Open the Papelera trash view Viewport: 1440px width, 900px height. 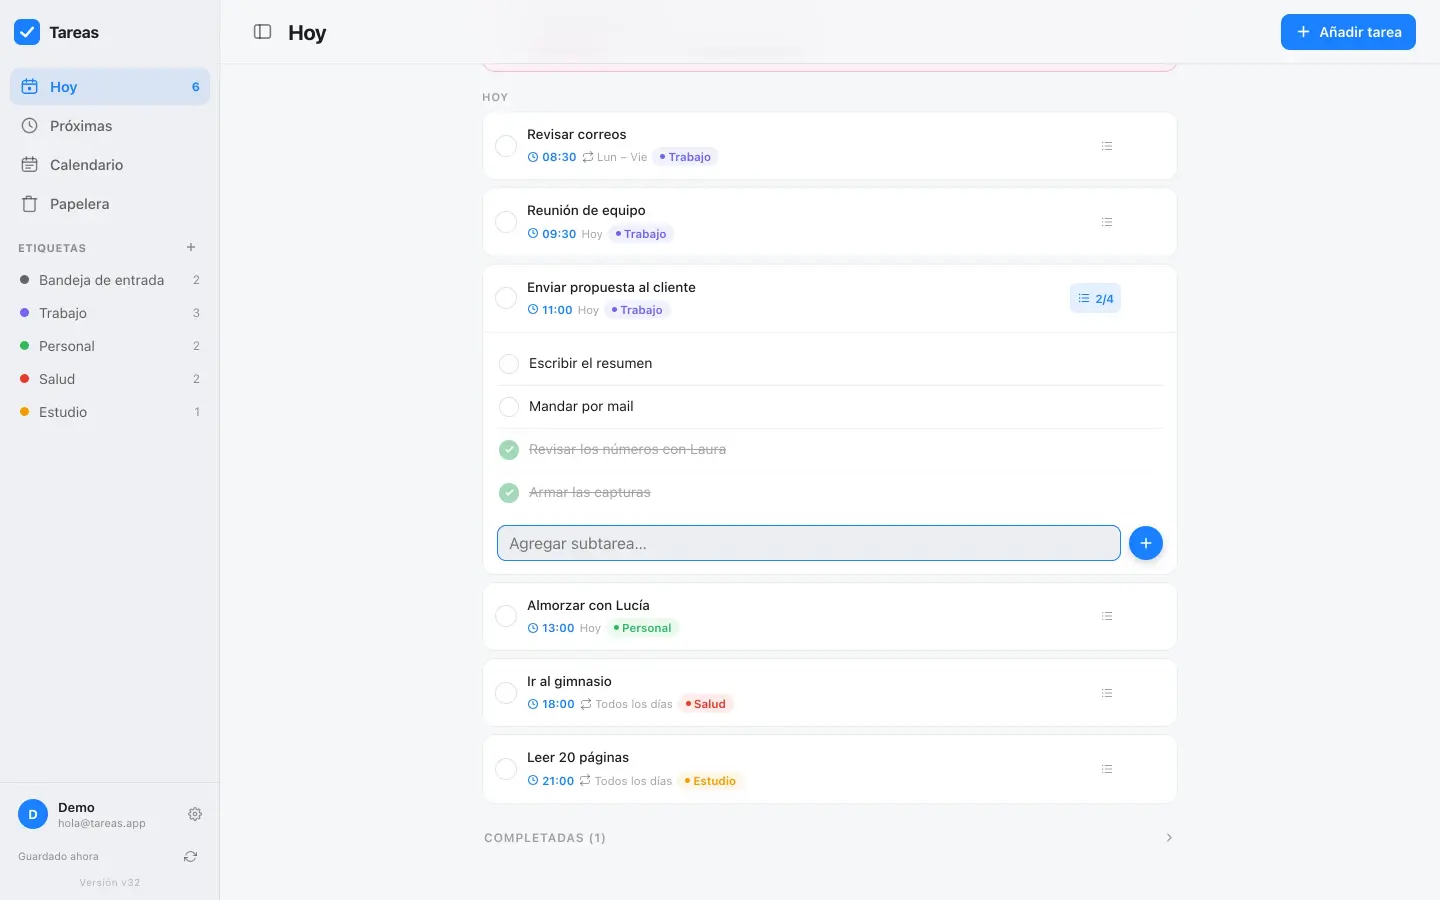tap(110, 204)
